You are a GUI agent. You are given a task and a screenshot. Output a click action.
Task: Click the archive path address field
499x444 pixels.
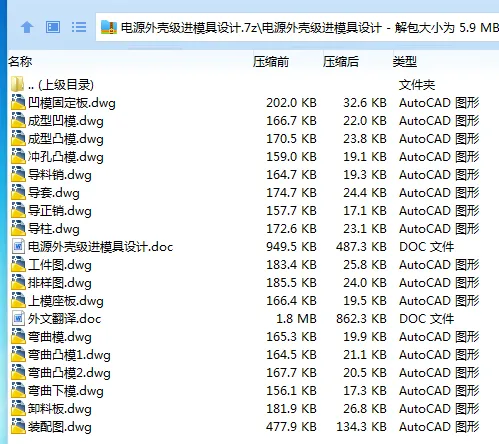[297, 27]
